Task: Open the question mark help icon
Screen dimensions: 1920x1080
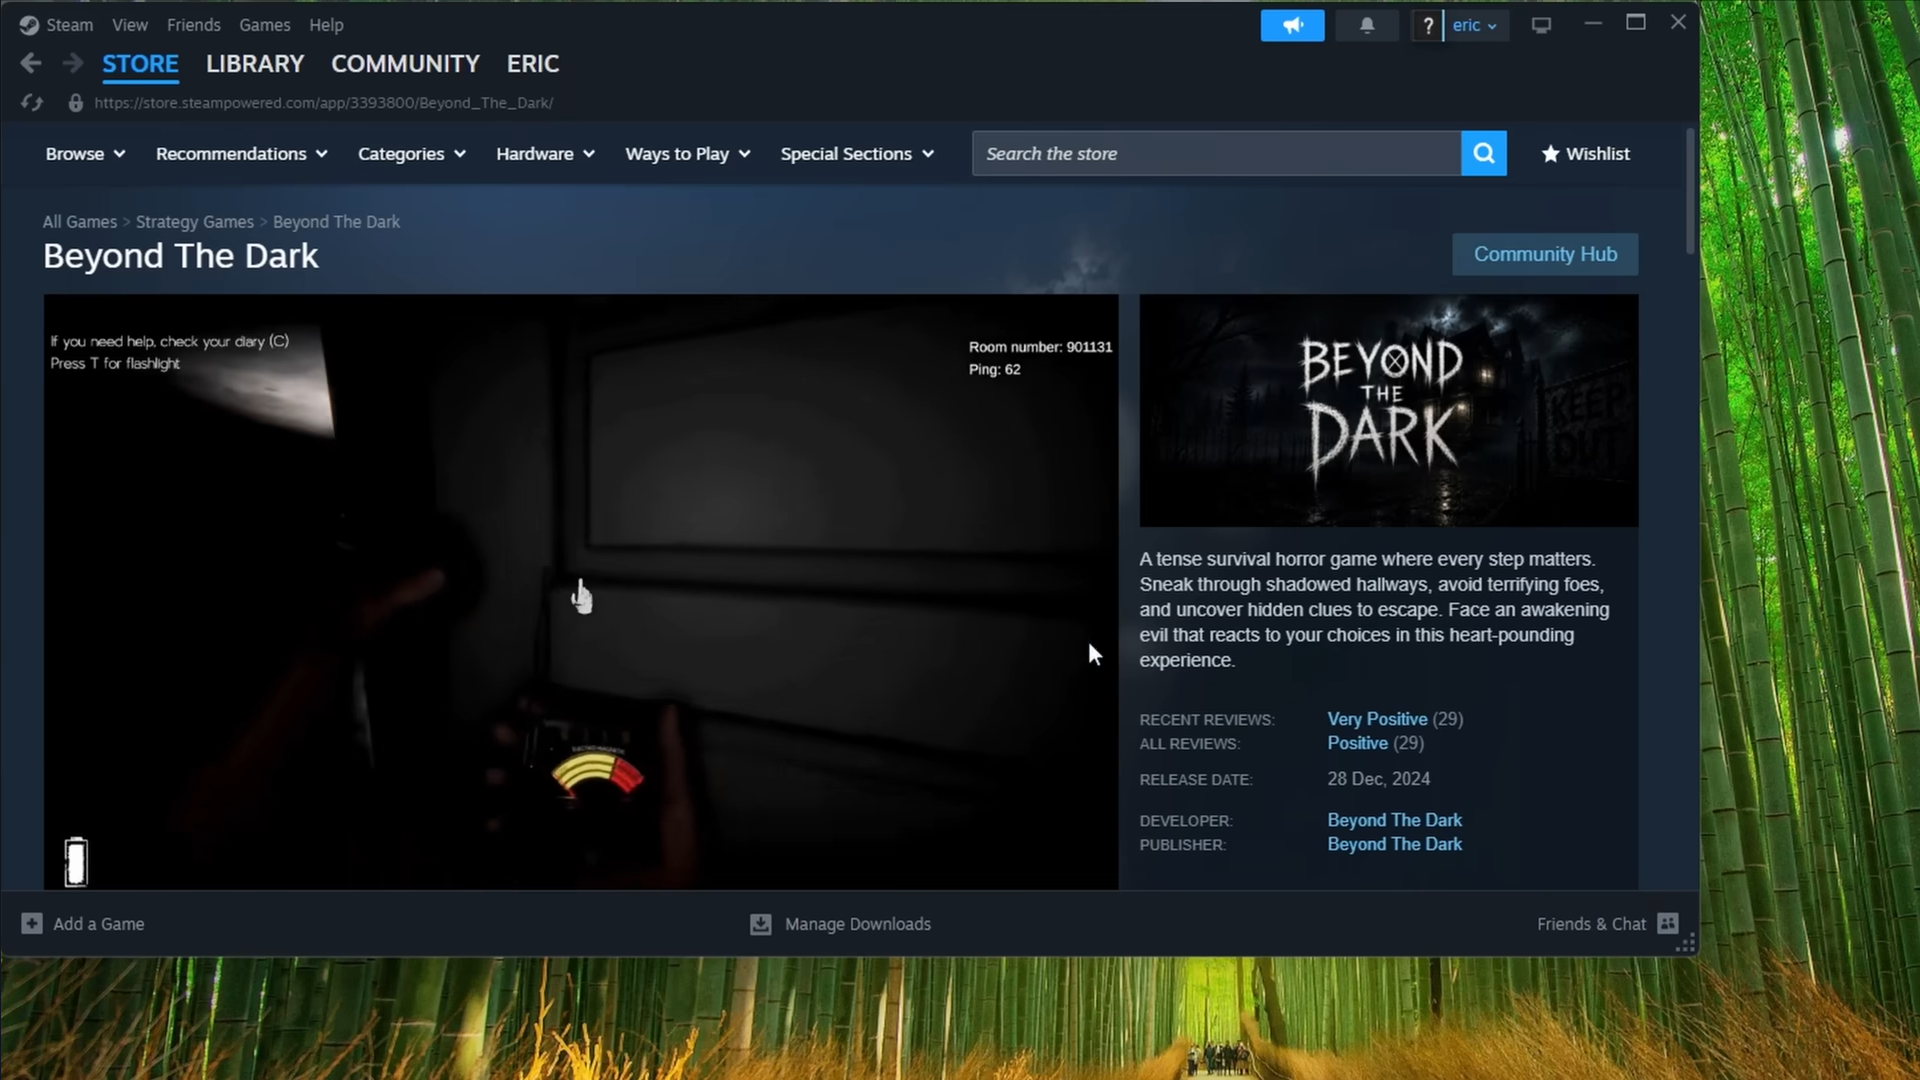Action: 1427,25
